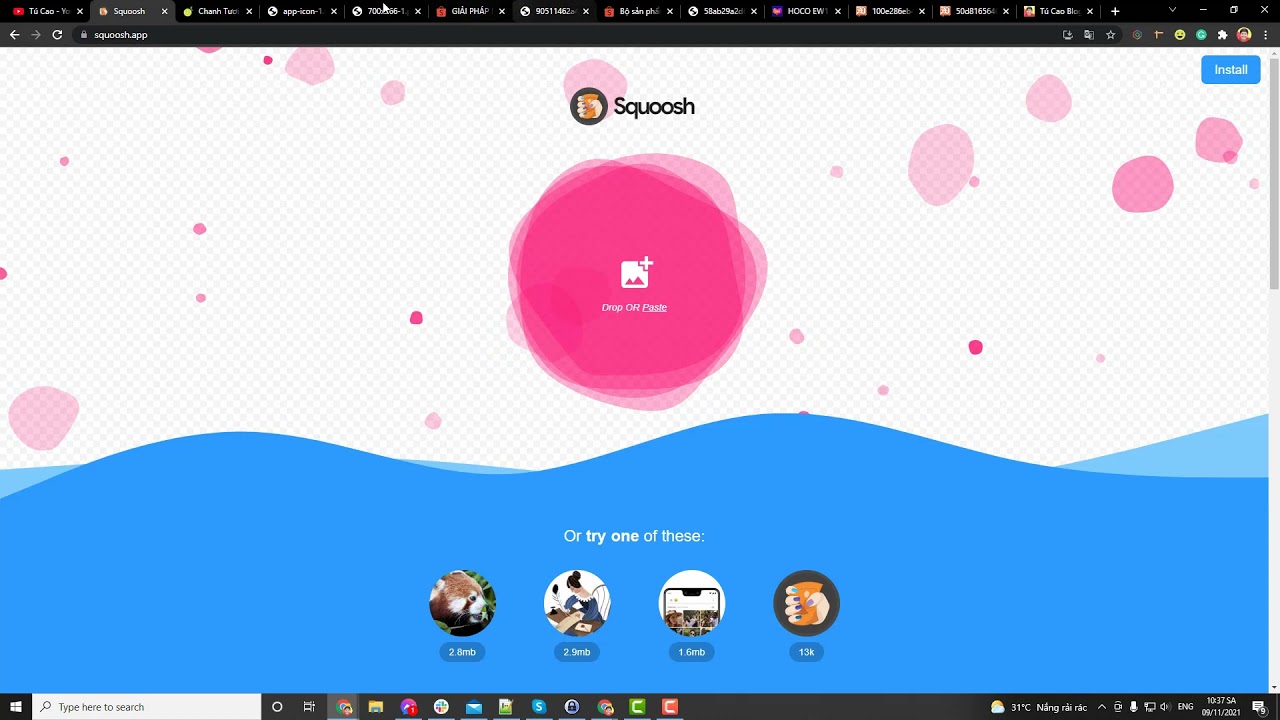Click the add image icon in the pink blob
The image size is (1280, 720).
click(636, 273)
